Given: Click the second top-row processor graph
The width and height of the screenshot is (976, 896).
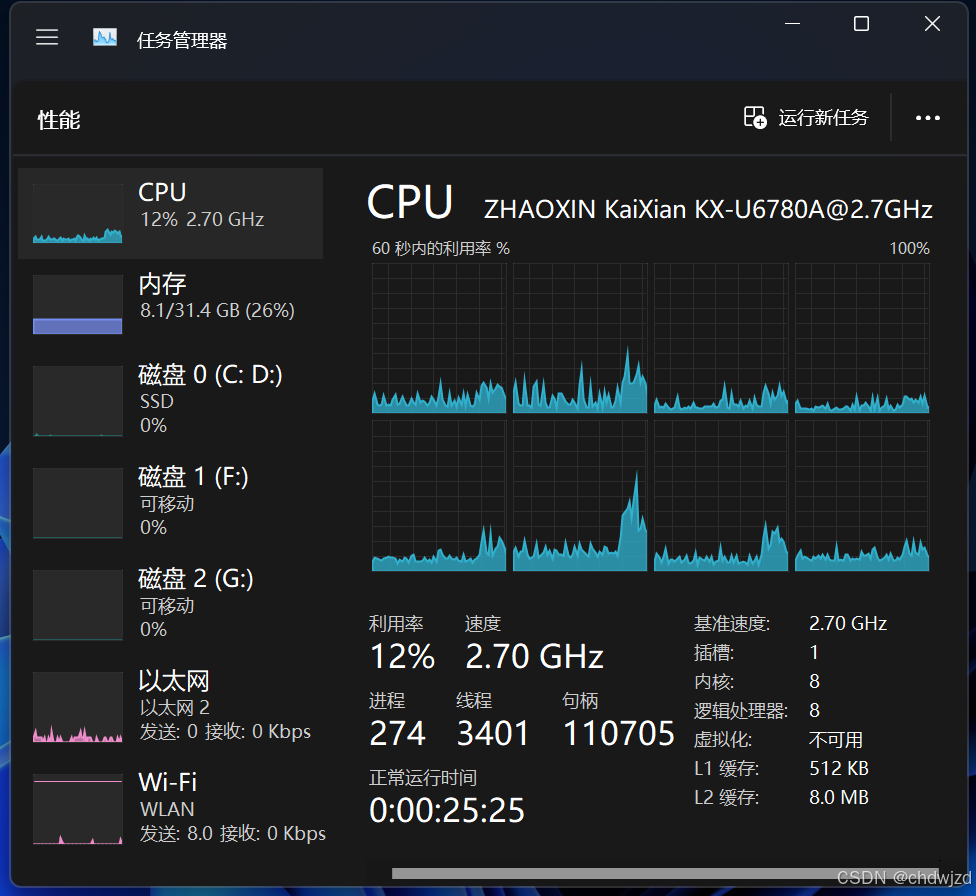Looking at the screenshot, I should [x=580, y=338].
